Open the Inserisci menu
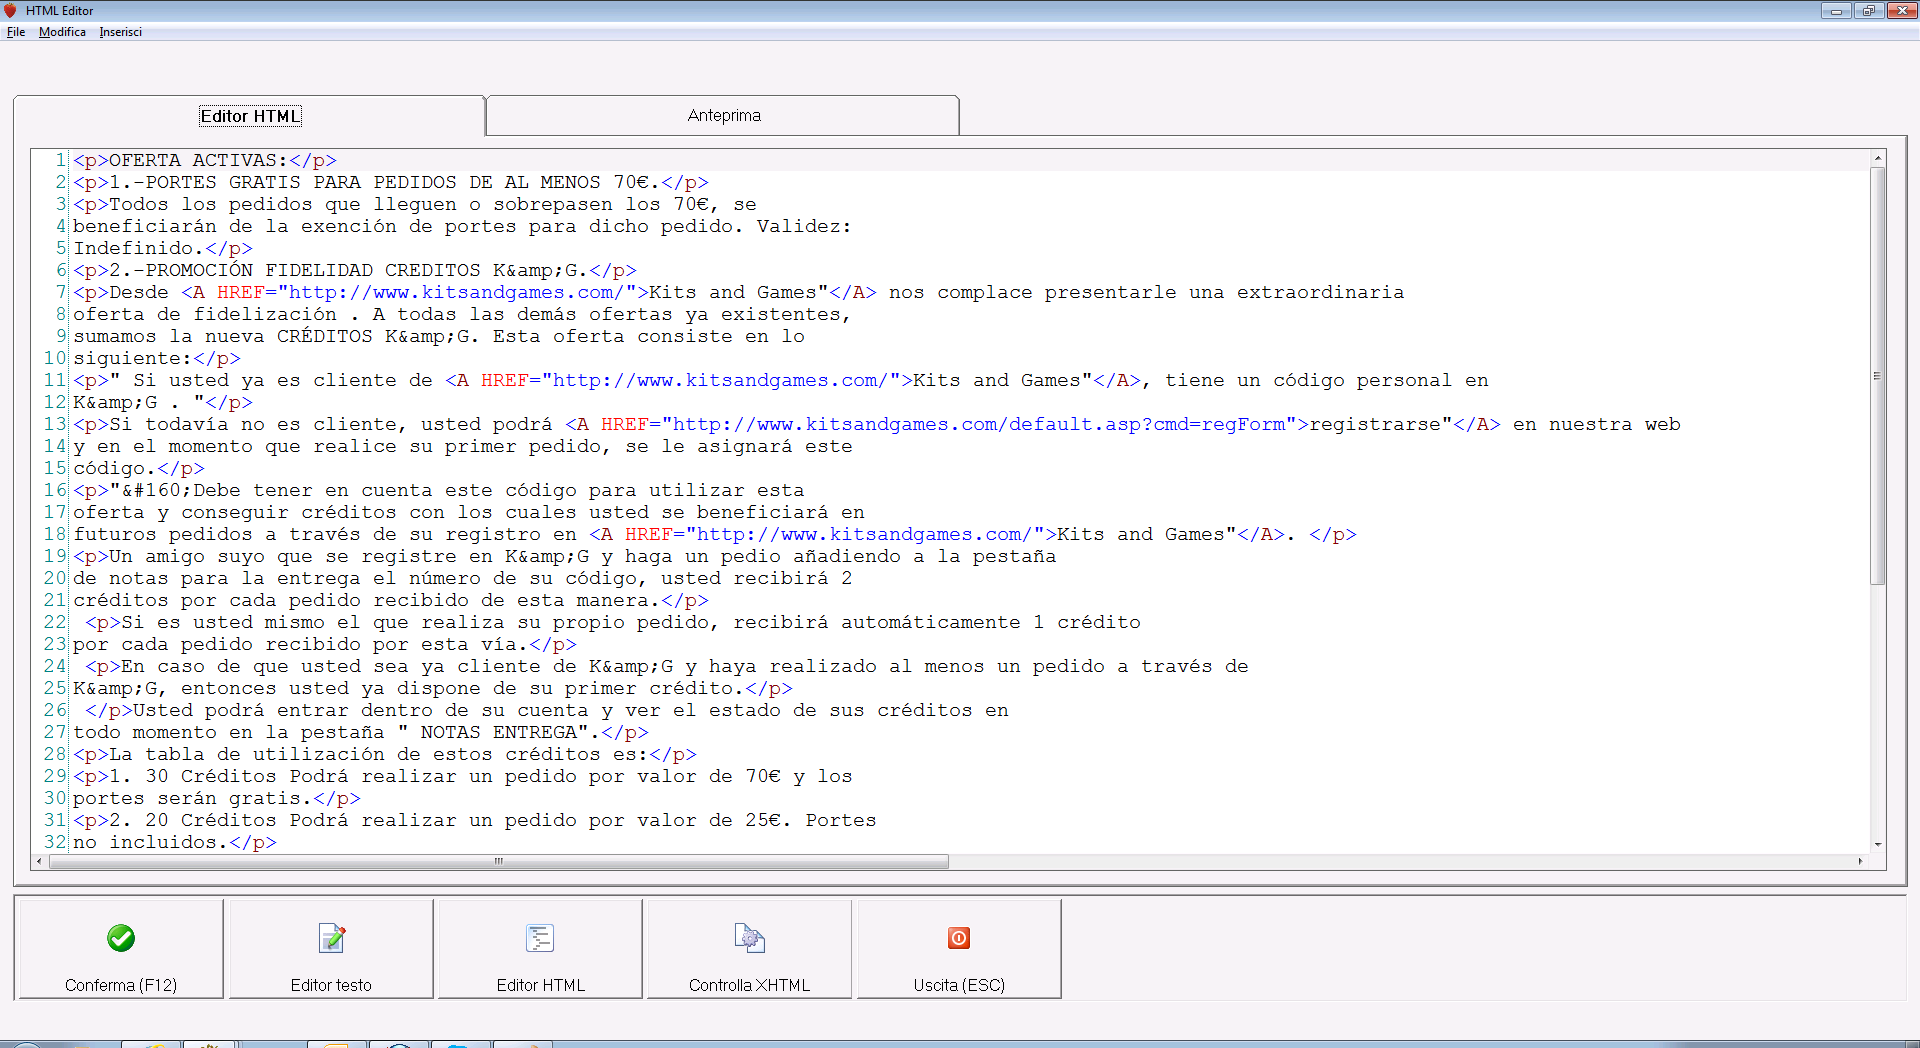Viewport: 1920px width, 1048px height. [x=121, y=32]
